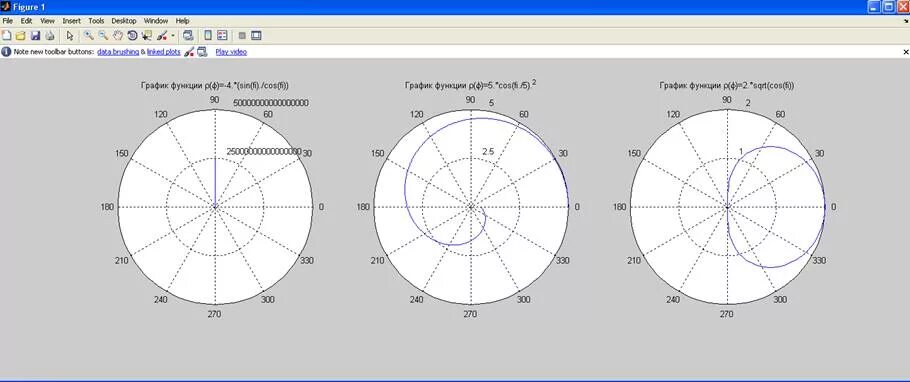Image resolution: width=910 pixels, height=382 pixels.
Task: Open the View menu
Action: pos(47,21)
